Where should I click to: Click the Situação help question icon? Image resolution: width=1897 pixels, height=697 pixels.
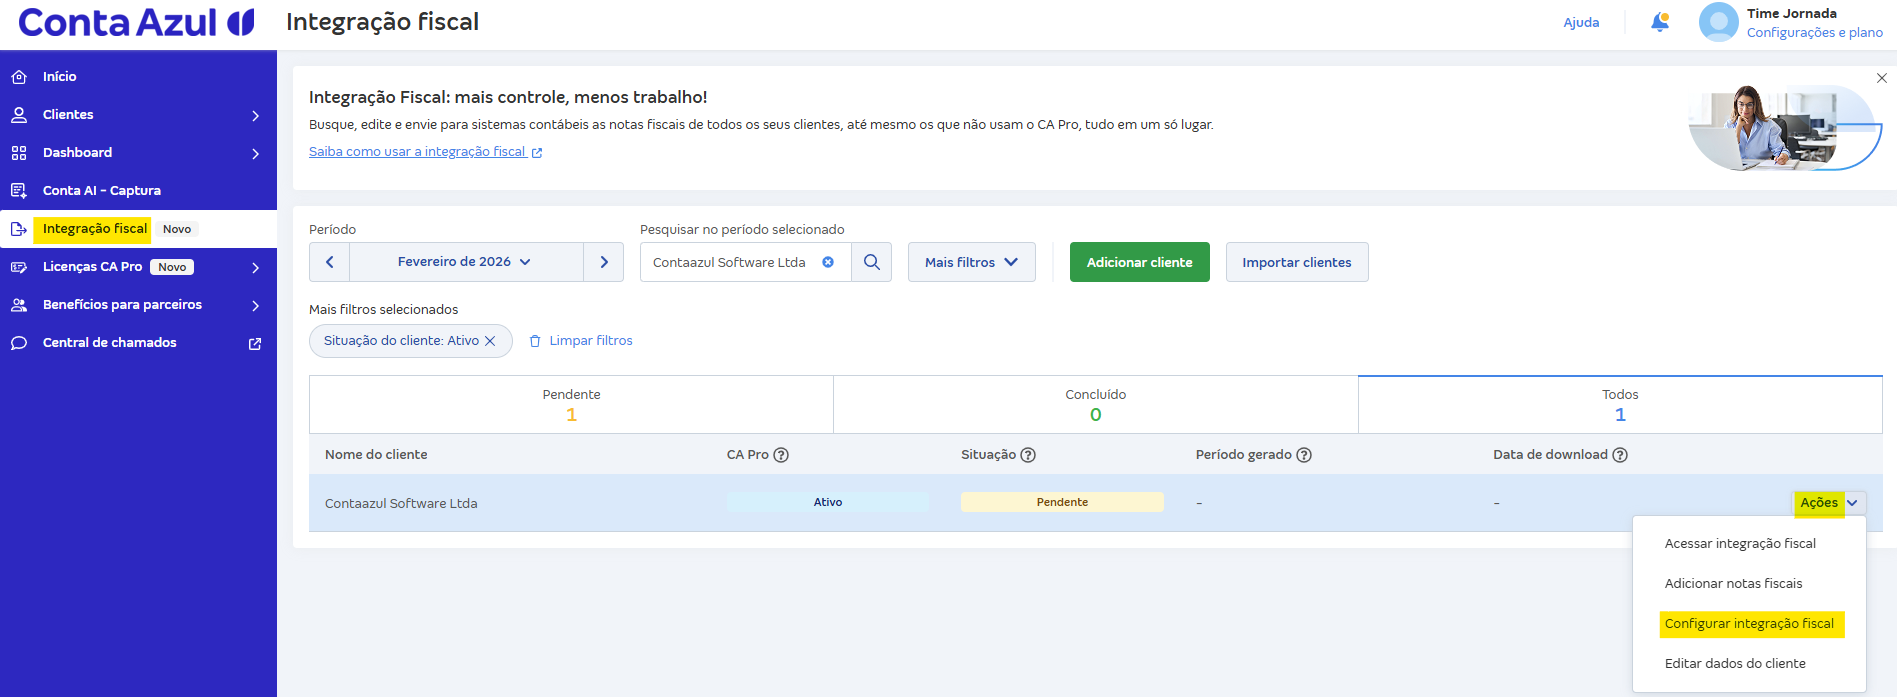[1028, 455]
